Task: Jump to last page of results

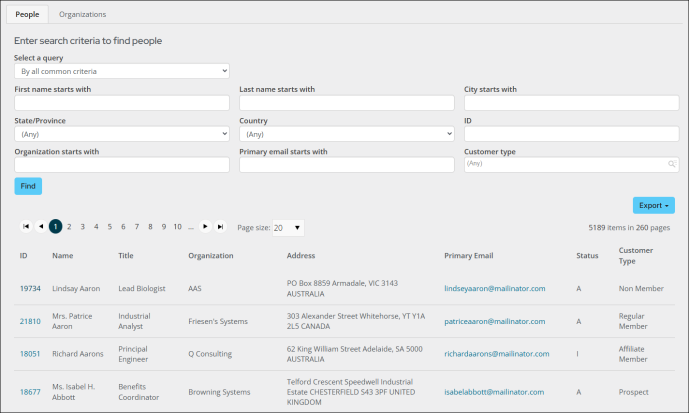Action: 220,227
